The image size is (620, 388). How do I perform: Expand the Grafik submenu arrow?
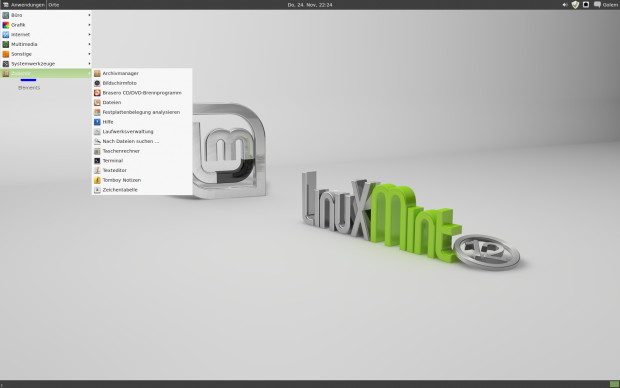click(89, 25)
